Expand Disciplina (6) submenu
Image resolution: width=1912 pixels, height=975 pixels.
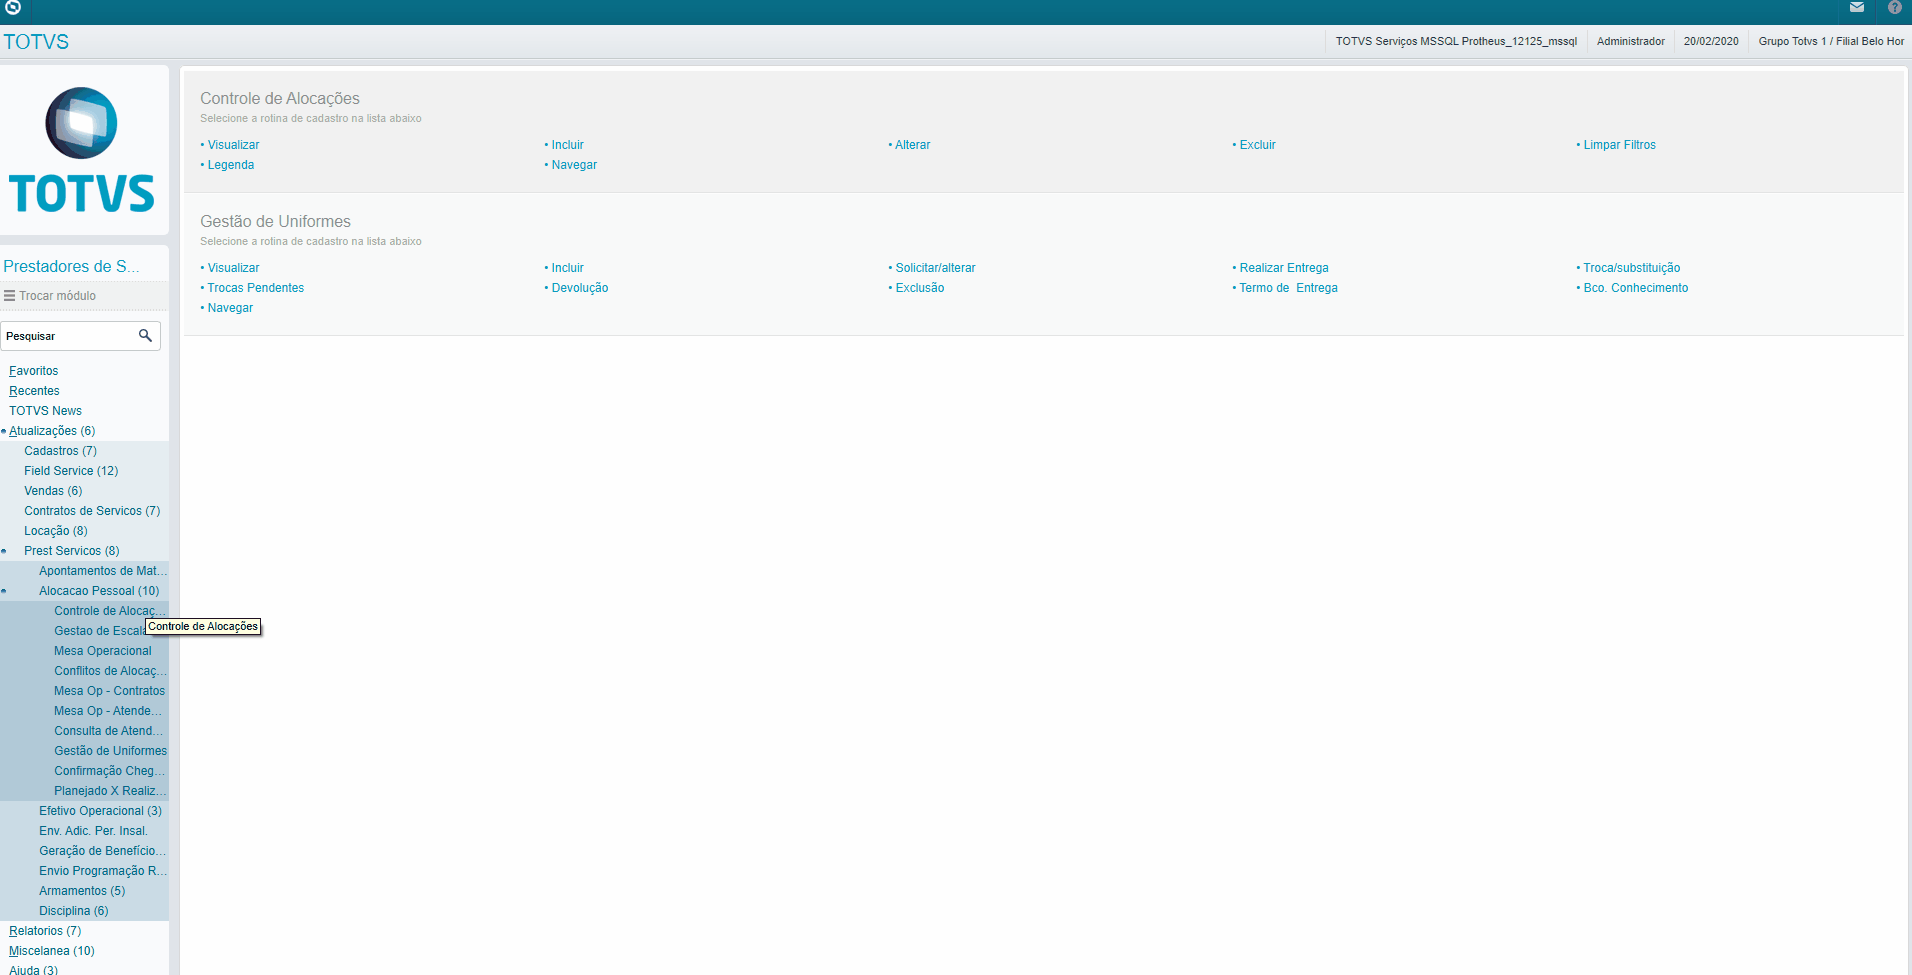(x=73, y=911)
